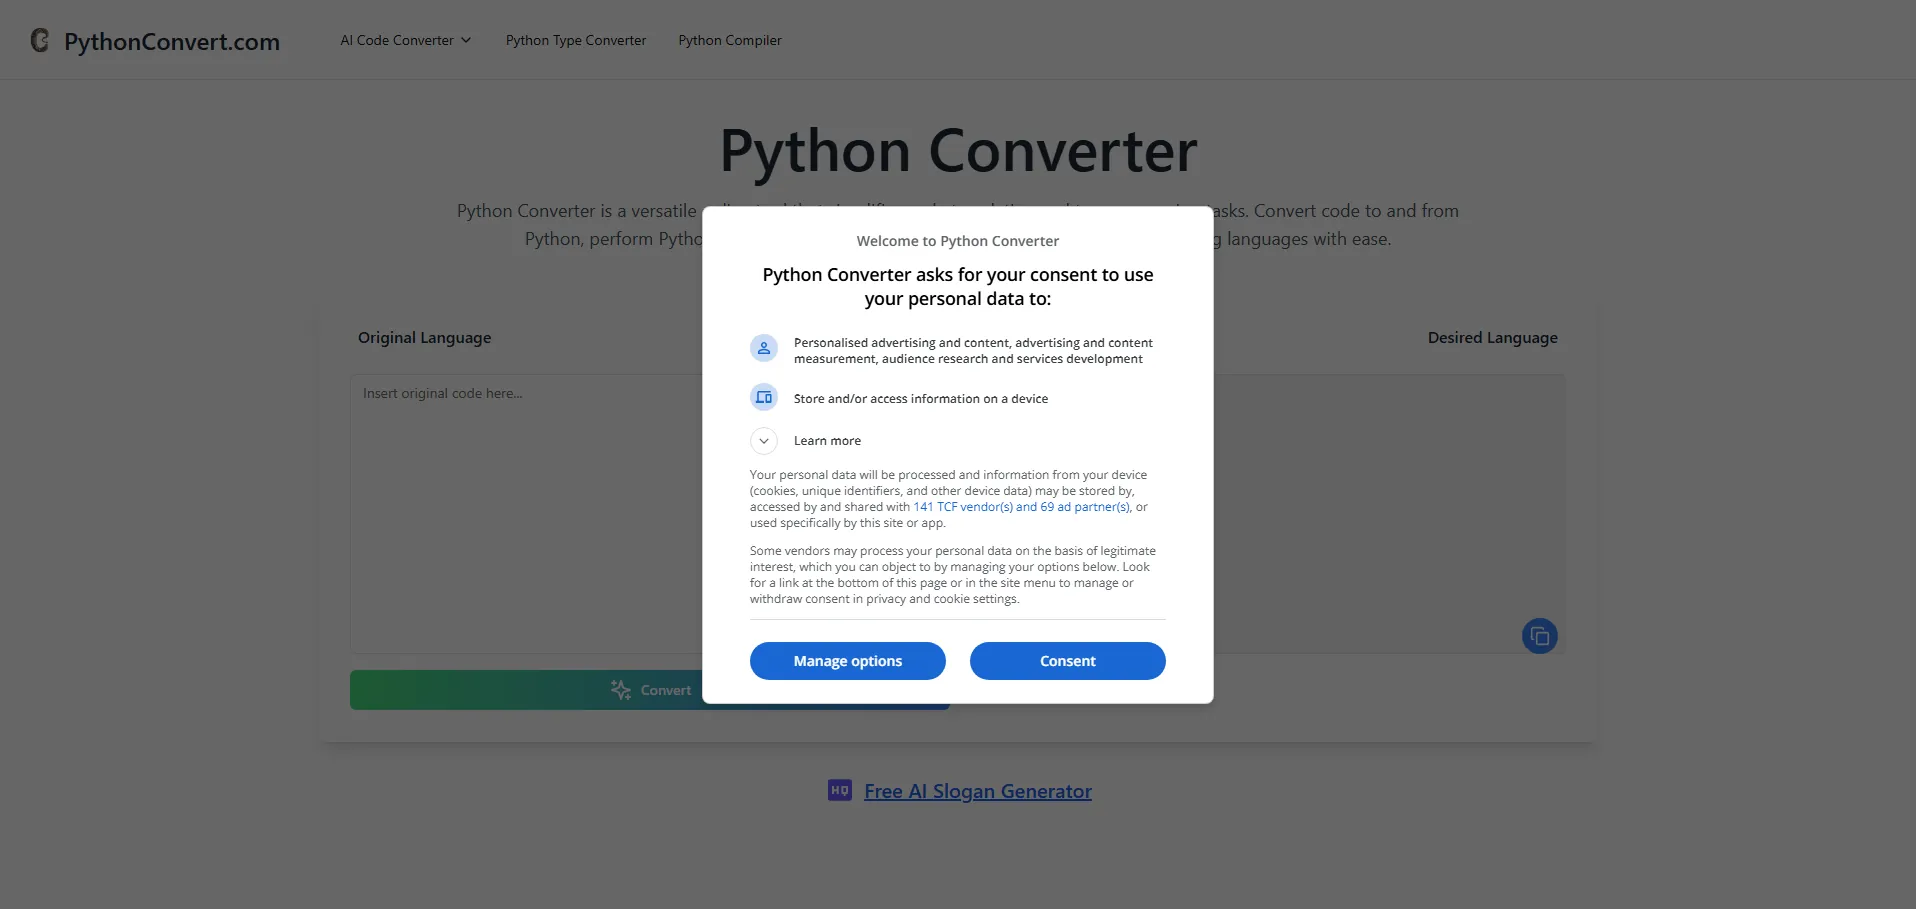Click 'Store and/or access information on a device'
1916x909 pixels.
pos(920,399)
